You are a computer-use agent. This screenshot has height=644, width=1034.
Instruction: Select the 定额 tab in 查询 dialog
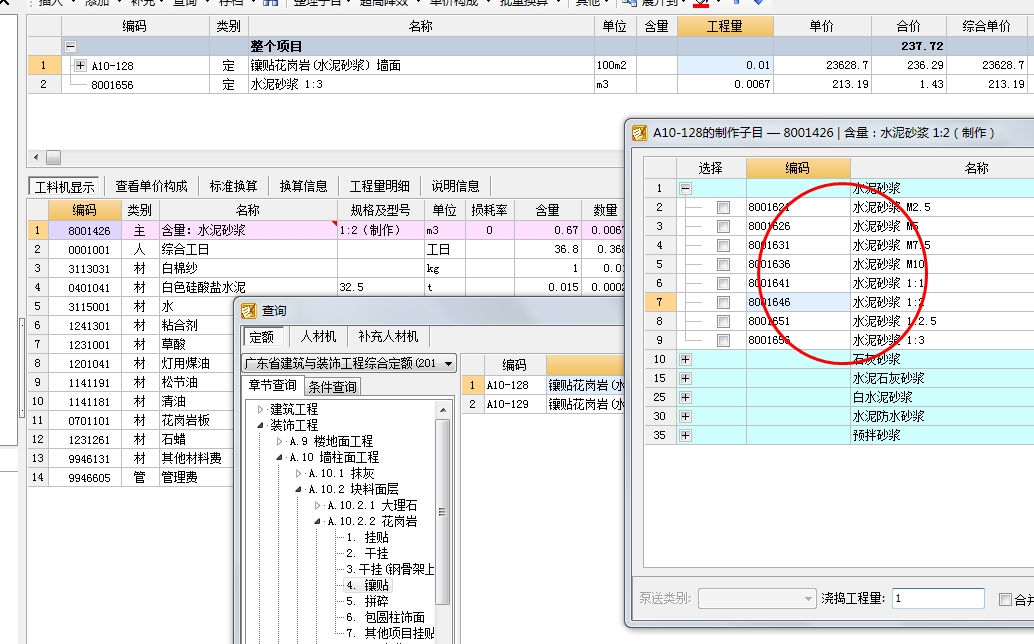(x=262, y=337)
